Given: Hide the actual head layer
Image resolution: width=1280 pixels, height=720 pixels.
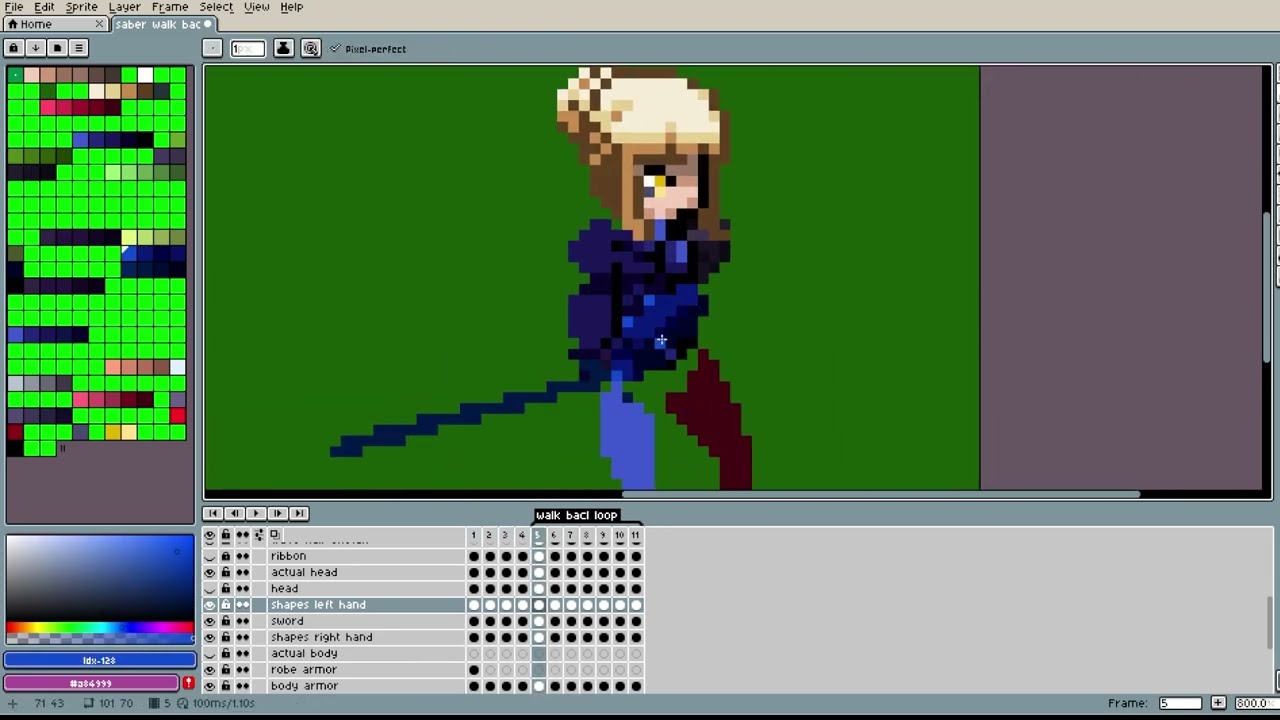Looking at the screenshot, I should click(209, 573).
